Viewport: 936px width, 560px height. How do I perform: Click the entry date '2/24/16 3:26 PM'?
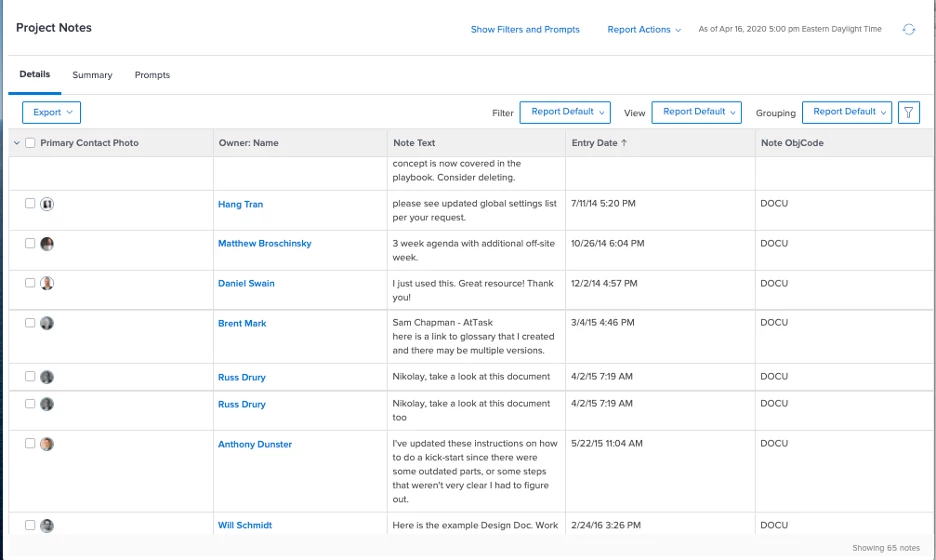point(606,525)
